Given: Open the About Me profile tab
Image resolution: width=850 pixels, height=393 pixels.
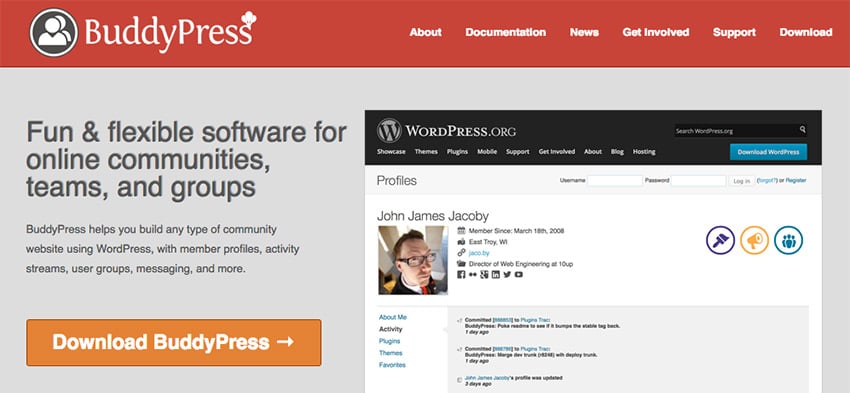Looking at the screenshot, I should [393, 317].
